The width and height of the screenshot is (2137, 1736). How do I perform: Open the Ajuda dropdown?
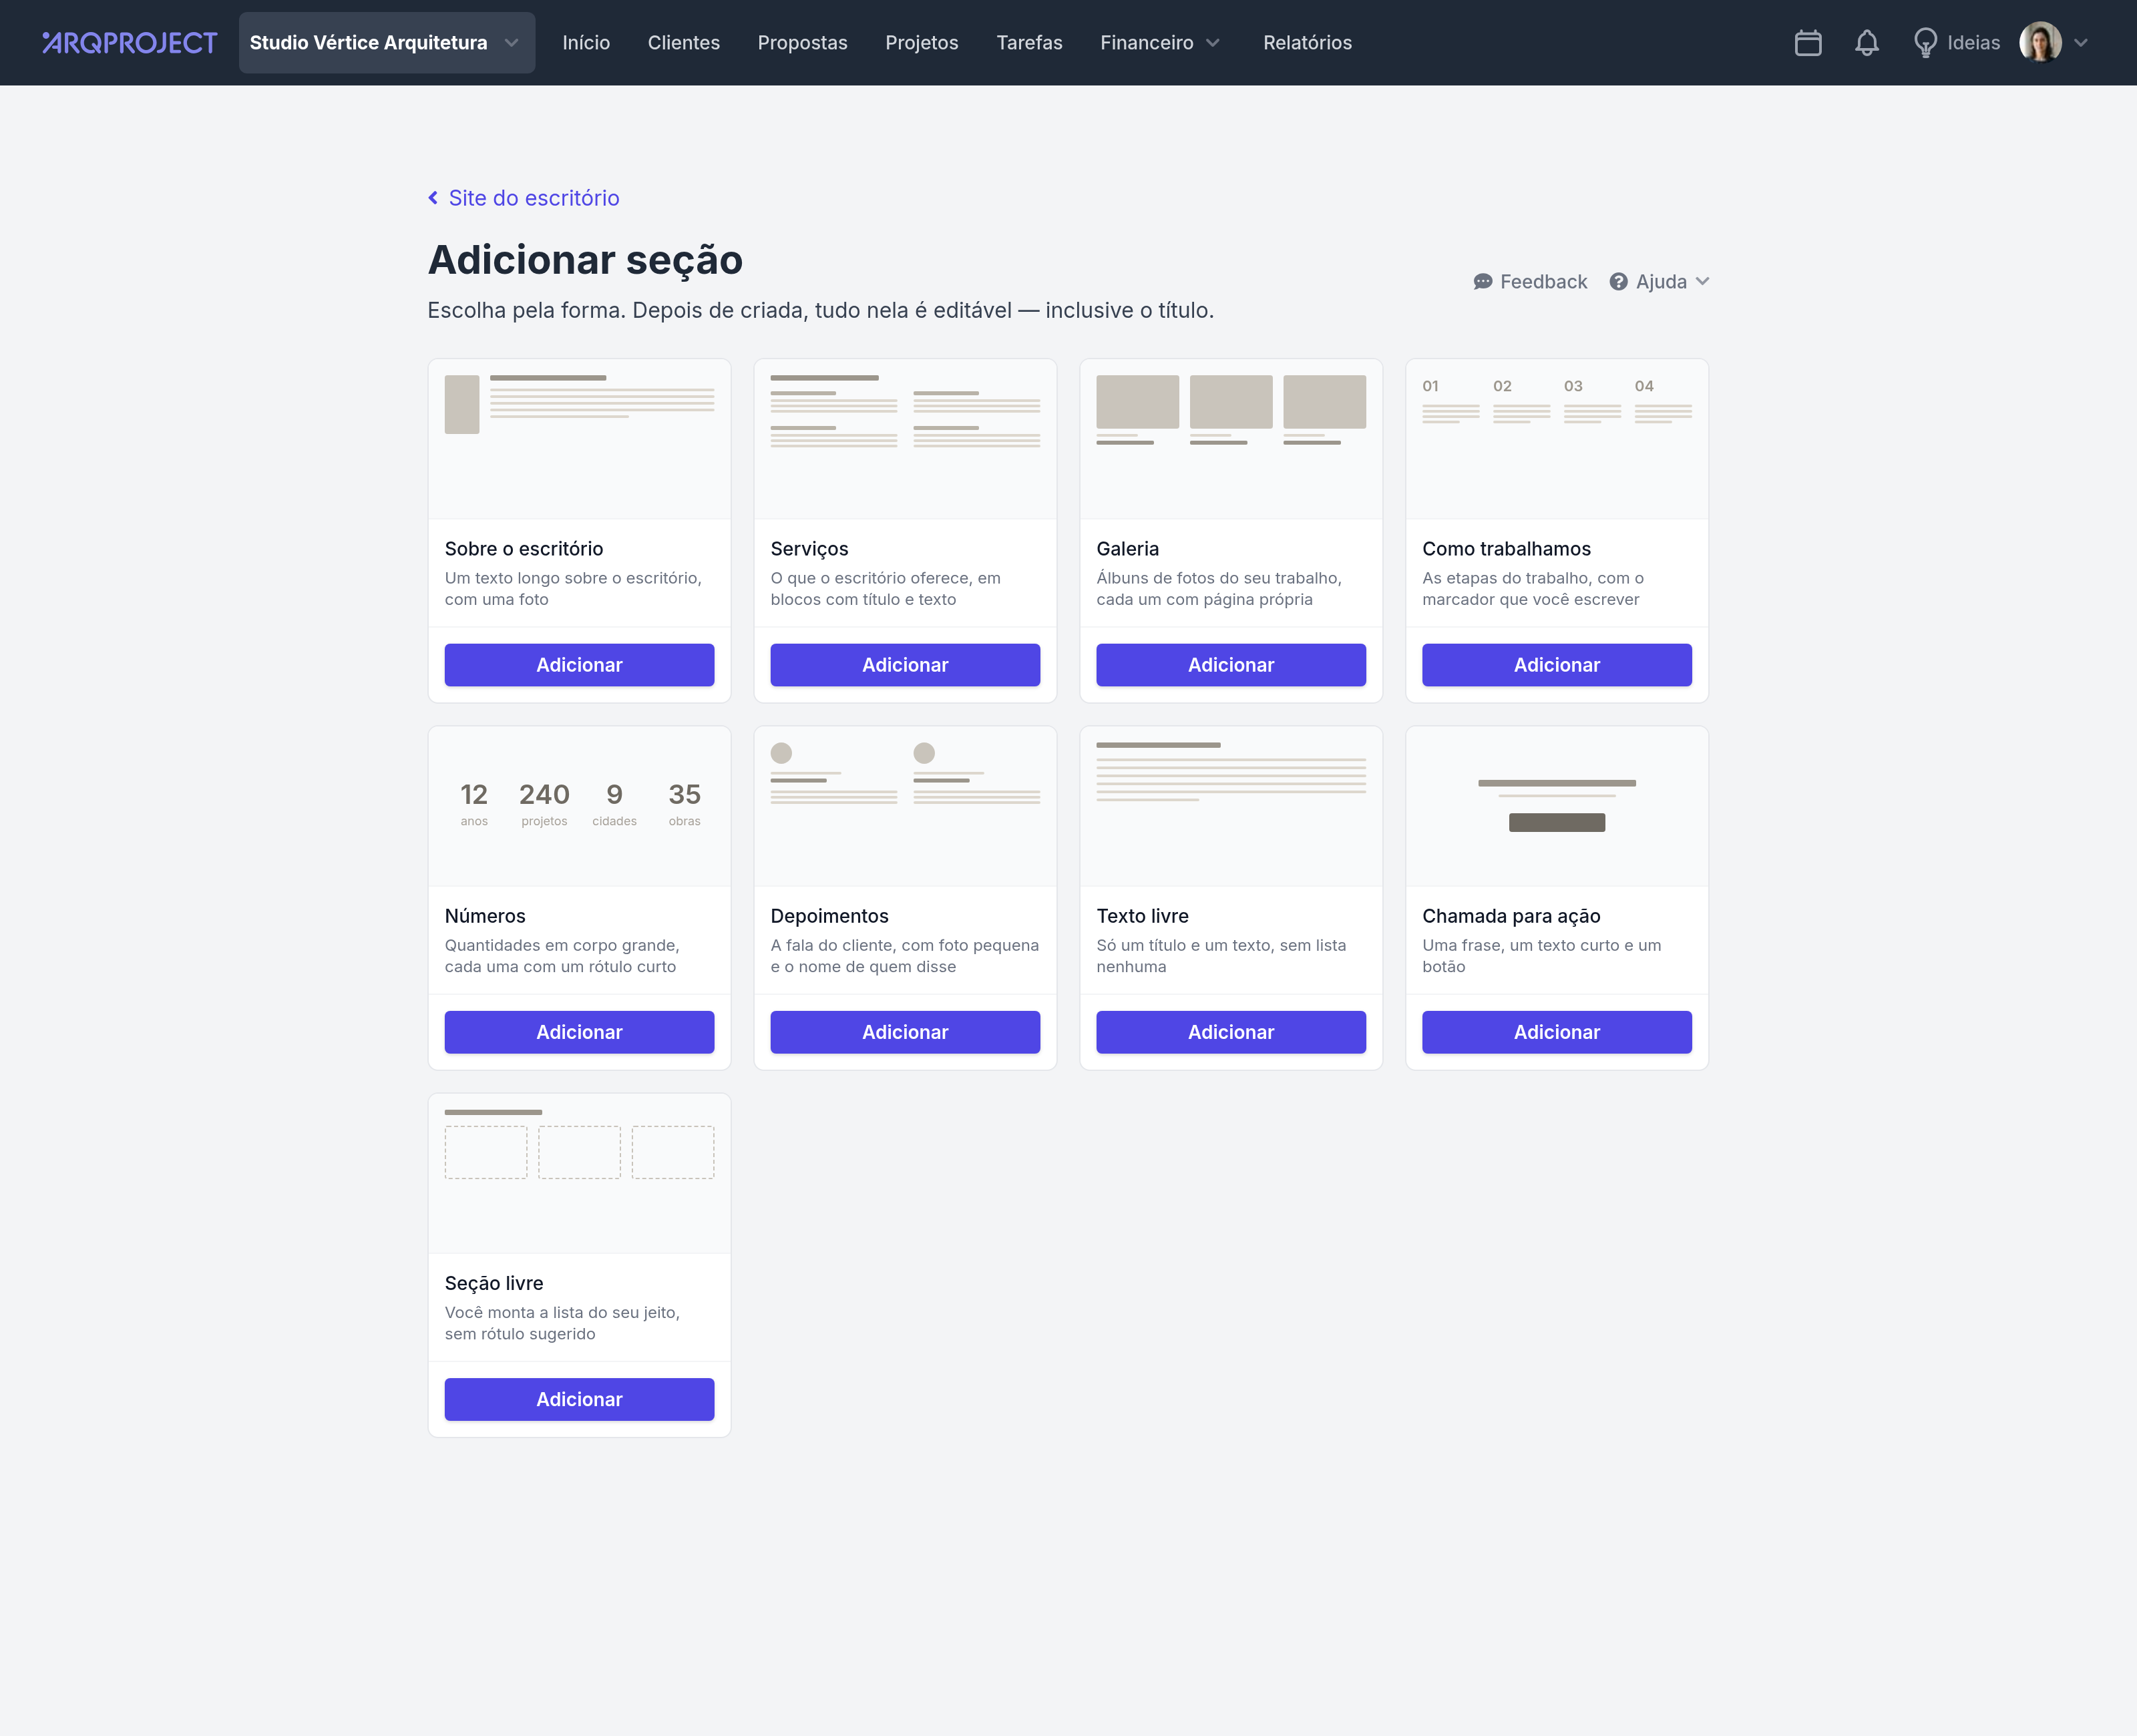point(1660,282)
